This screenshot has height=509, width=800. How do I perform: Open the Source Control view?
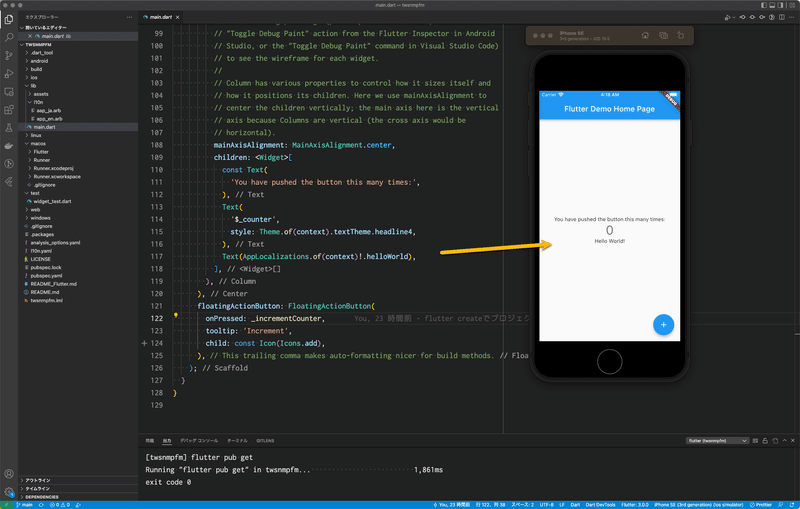click(9, 56)
